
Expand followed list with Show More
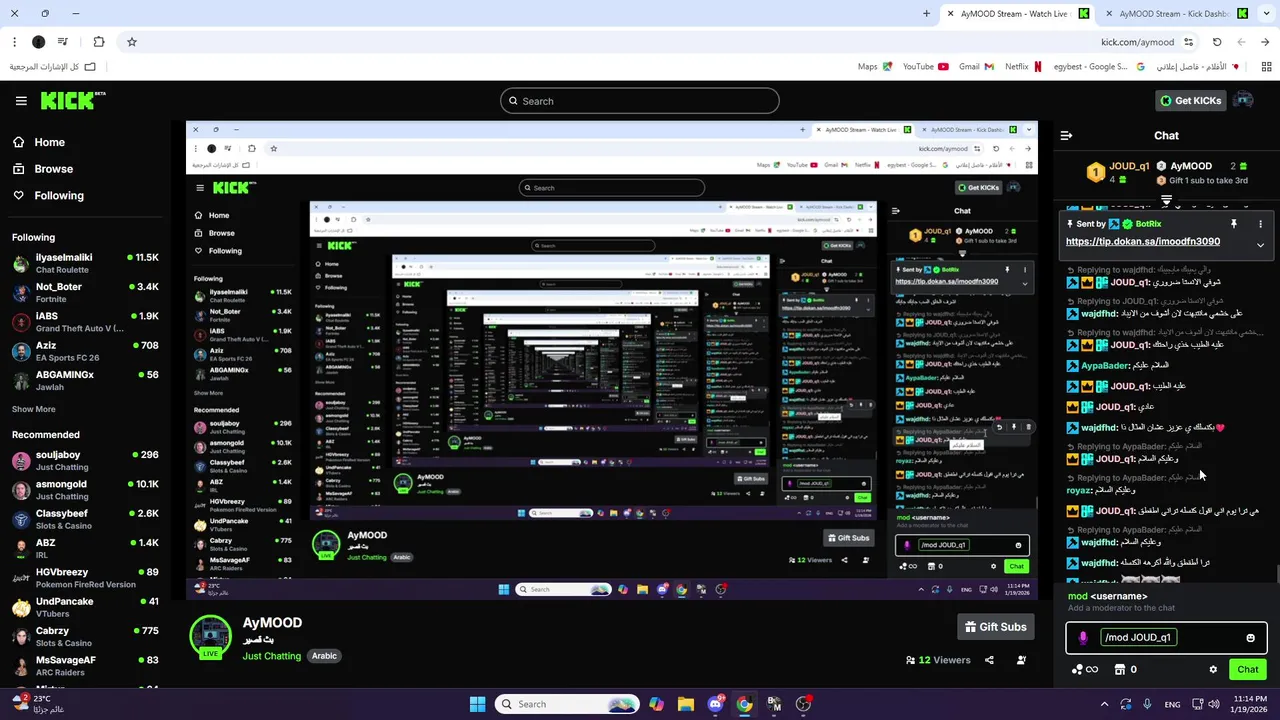point(34,409)
